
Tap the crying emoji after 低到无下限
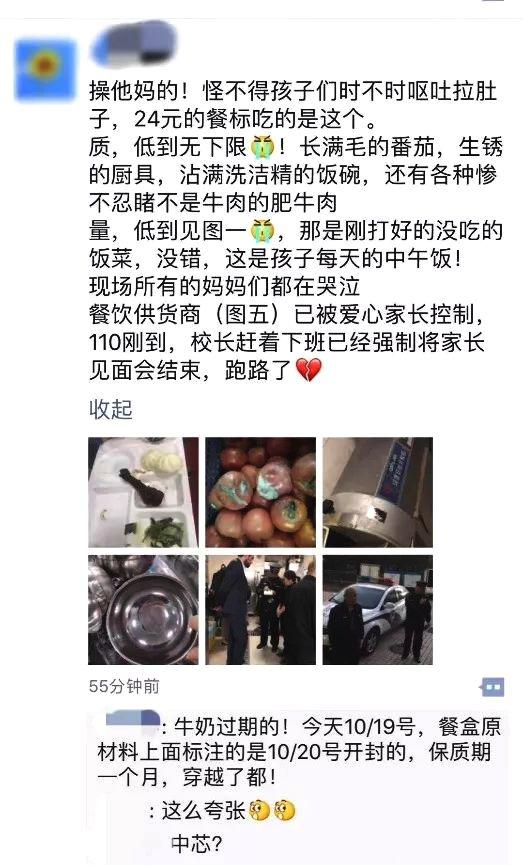263,146
